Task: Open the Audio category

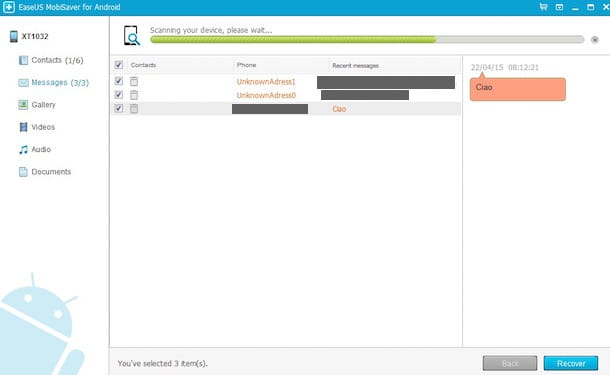Action: [35, 149]
